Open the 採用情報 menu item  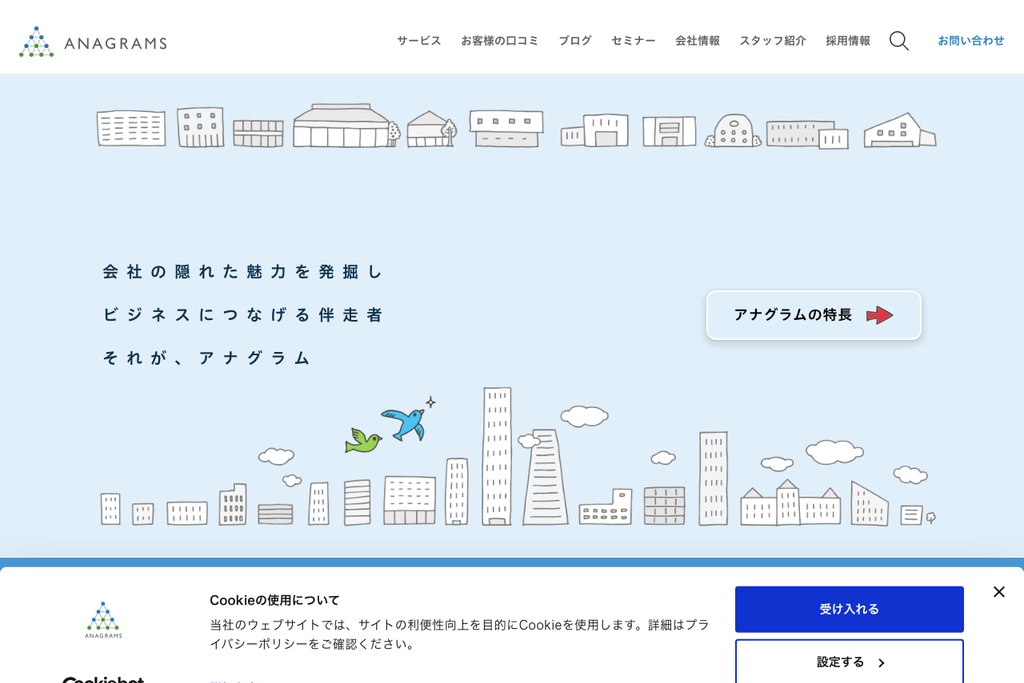point(848,40)
